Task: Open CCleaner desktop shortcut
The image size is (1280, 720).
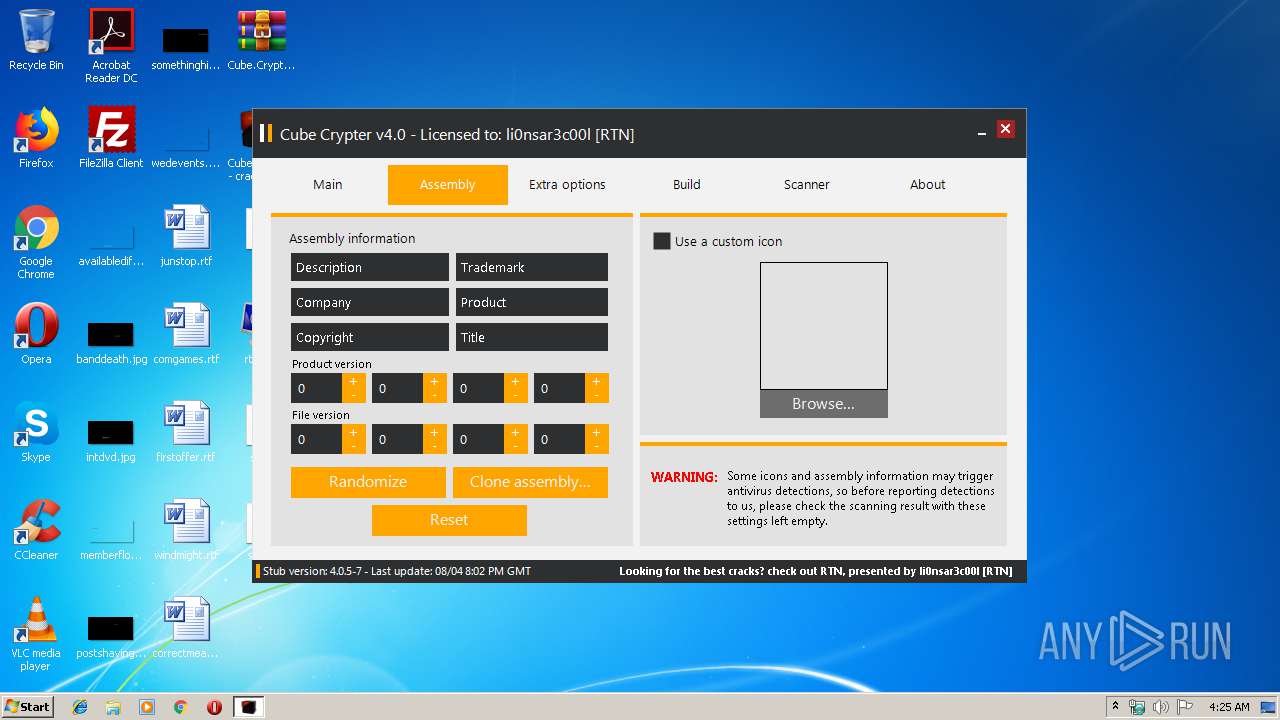Action: [36, 530]
